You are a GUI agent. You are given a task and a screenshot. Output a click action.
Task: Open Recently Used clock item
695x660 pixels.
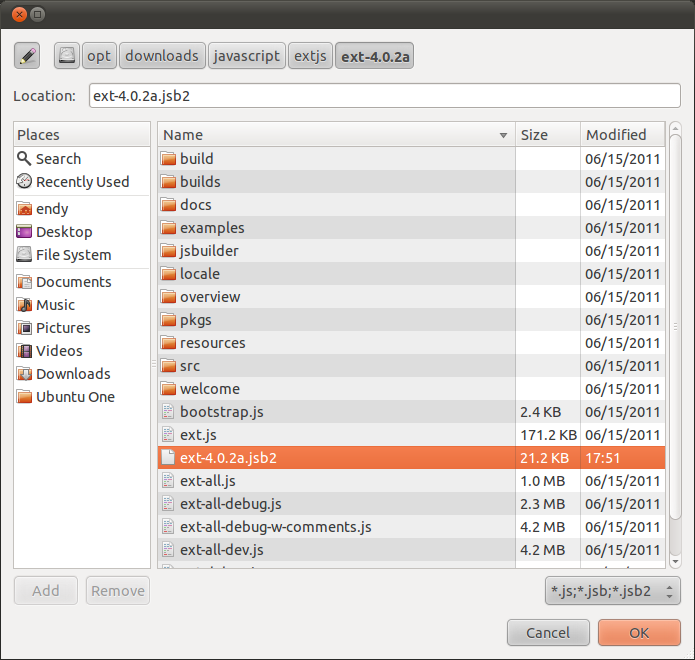click(x=25, y=182)
